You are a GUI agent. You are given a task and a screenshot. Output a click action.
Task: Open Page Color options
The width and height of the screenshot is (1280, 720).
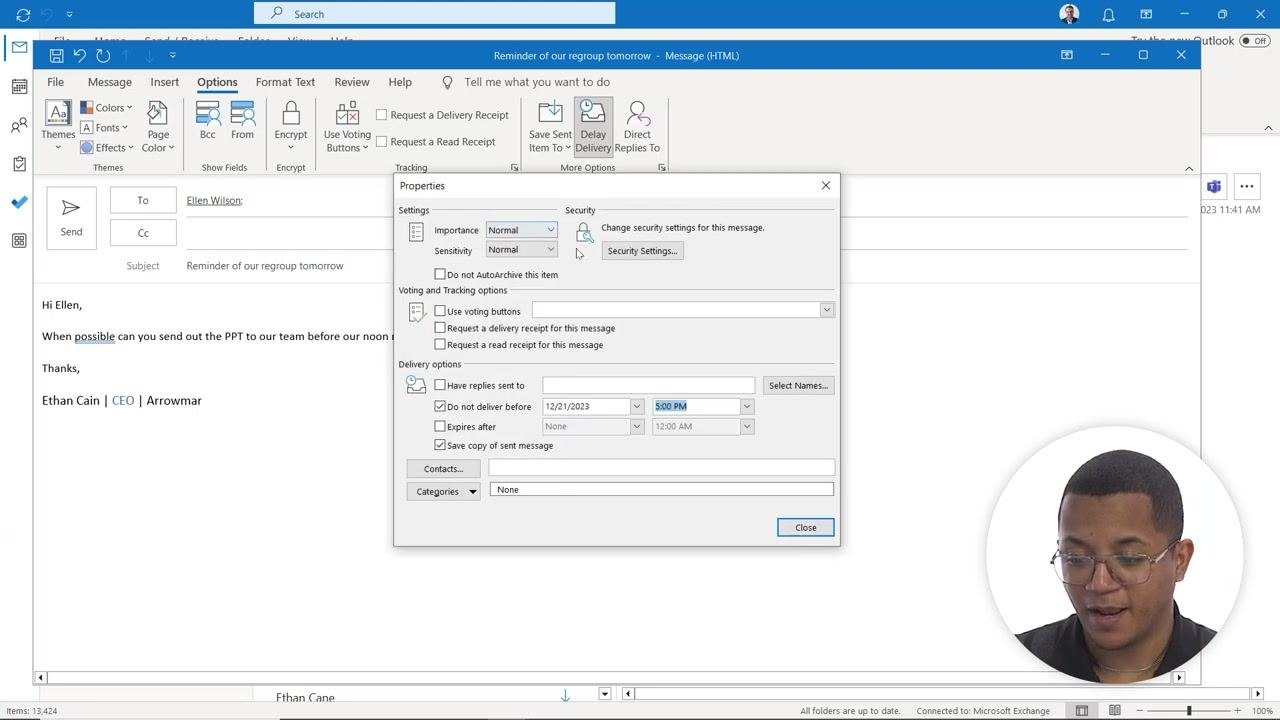coord(158,127)
